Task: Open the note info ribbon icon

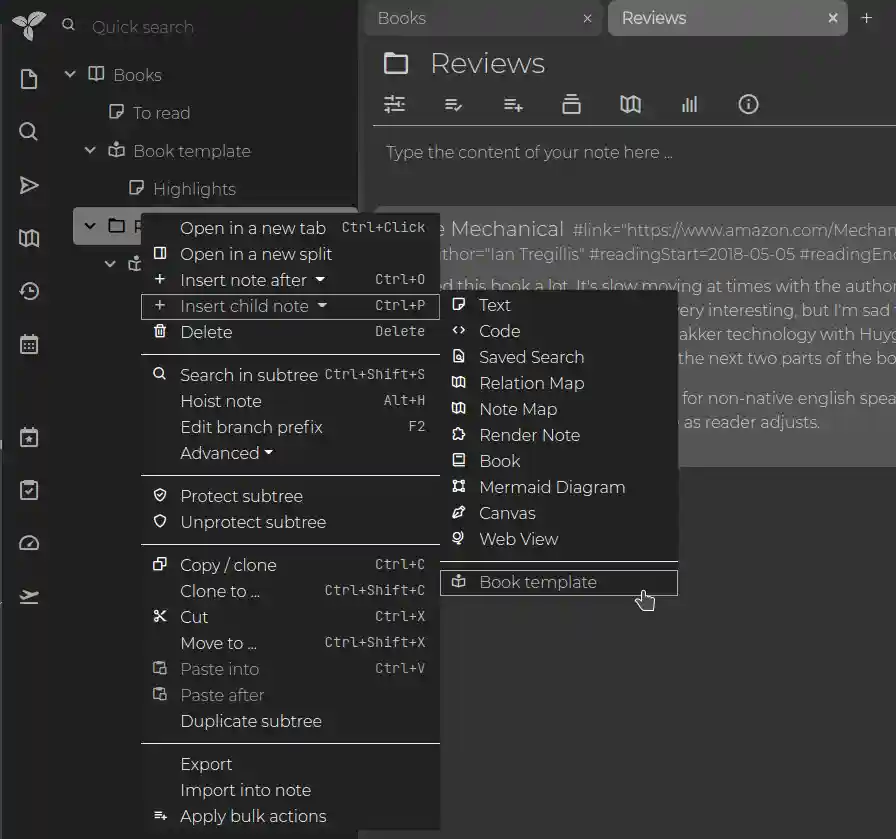Action: coord(748,104)
